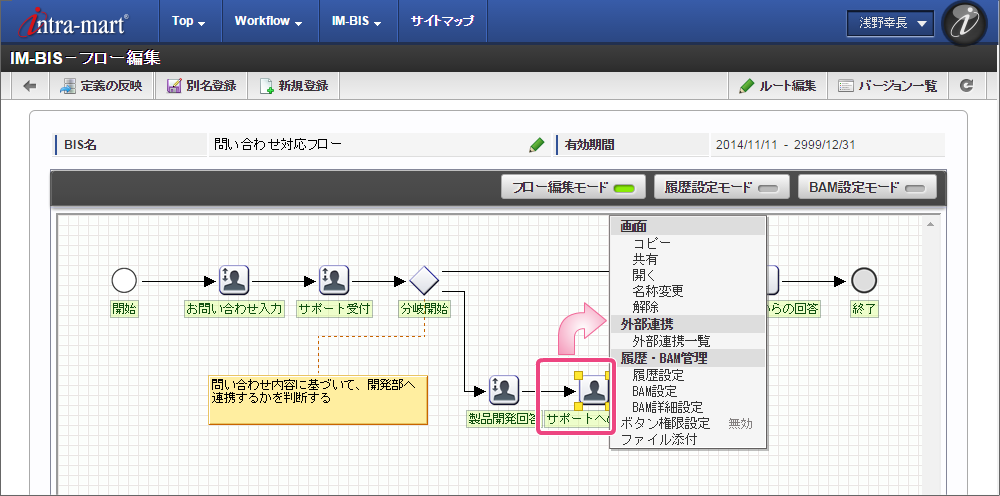This screenshot has width=1000, height=496.
Task: Switch to フロー編集モード
Action: click(573, 187)
